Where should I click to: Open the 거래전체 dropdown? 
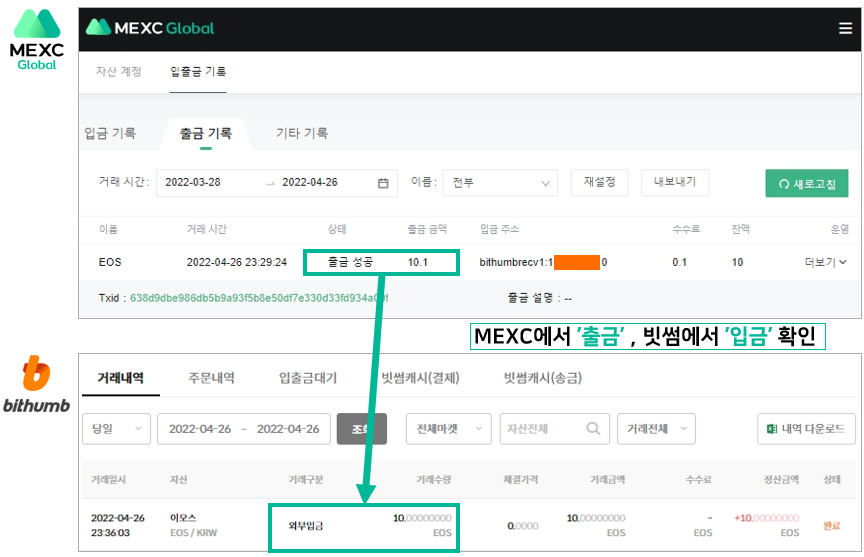tap(656, 429)
